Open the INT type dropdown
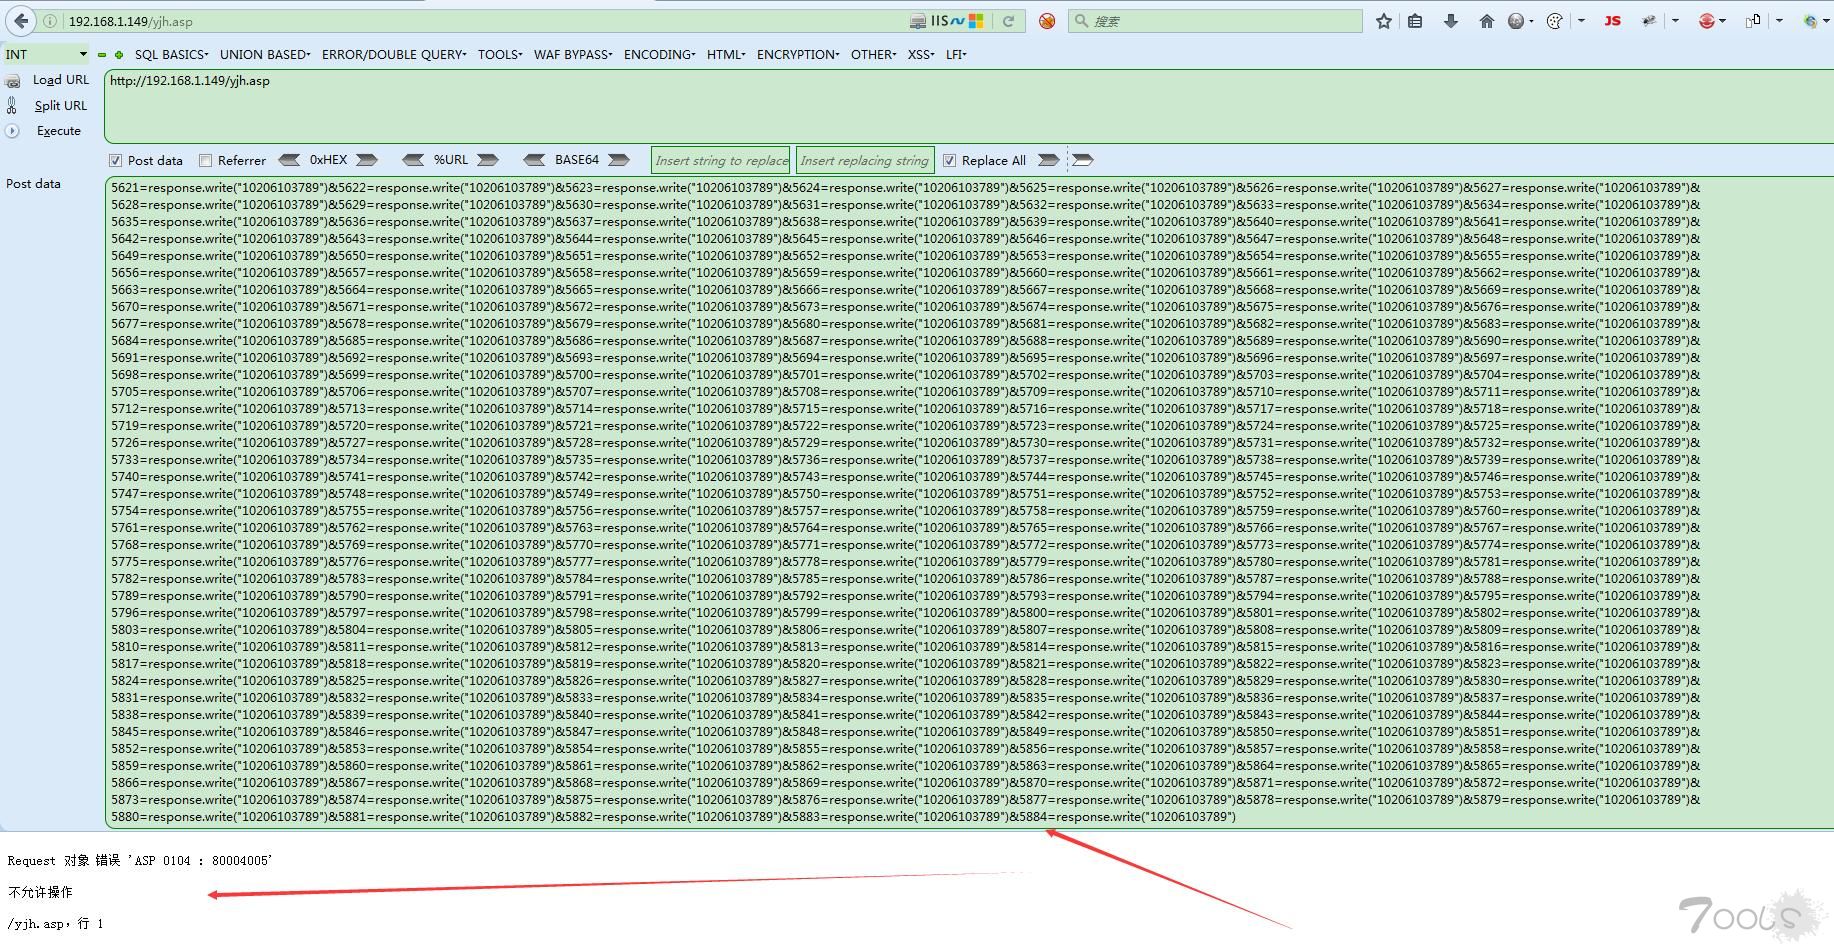The width and height of the screenshot is (1834, 949). (46, 55)
